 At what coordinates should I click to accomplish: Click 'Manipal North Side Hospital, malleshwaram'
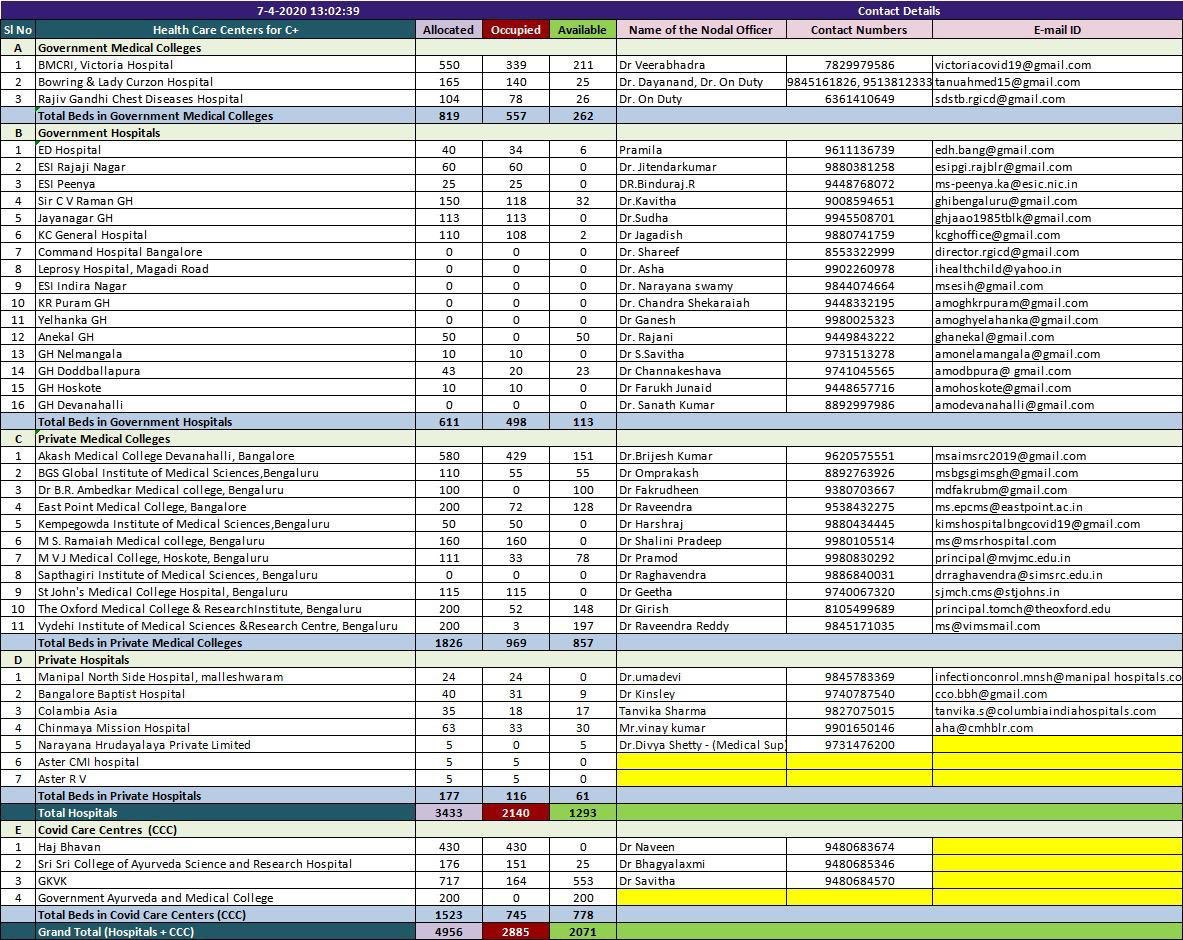pyautogui.click(x=226, y=677)
